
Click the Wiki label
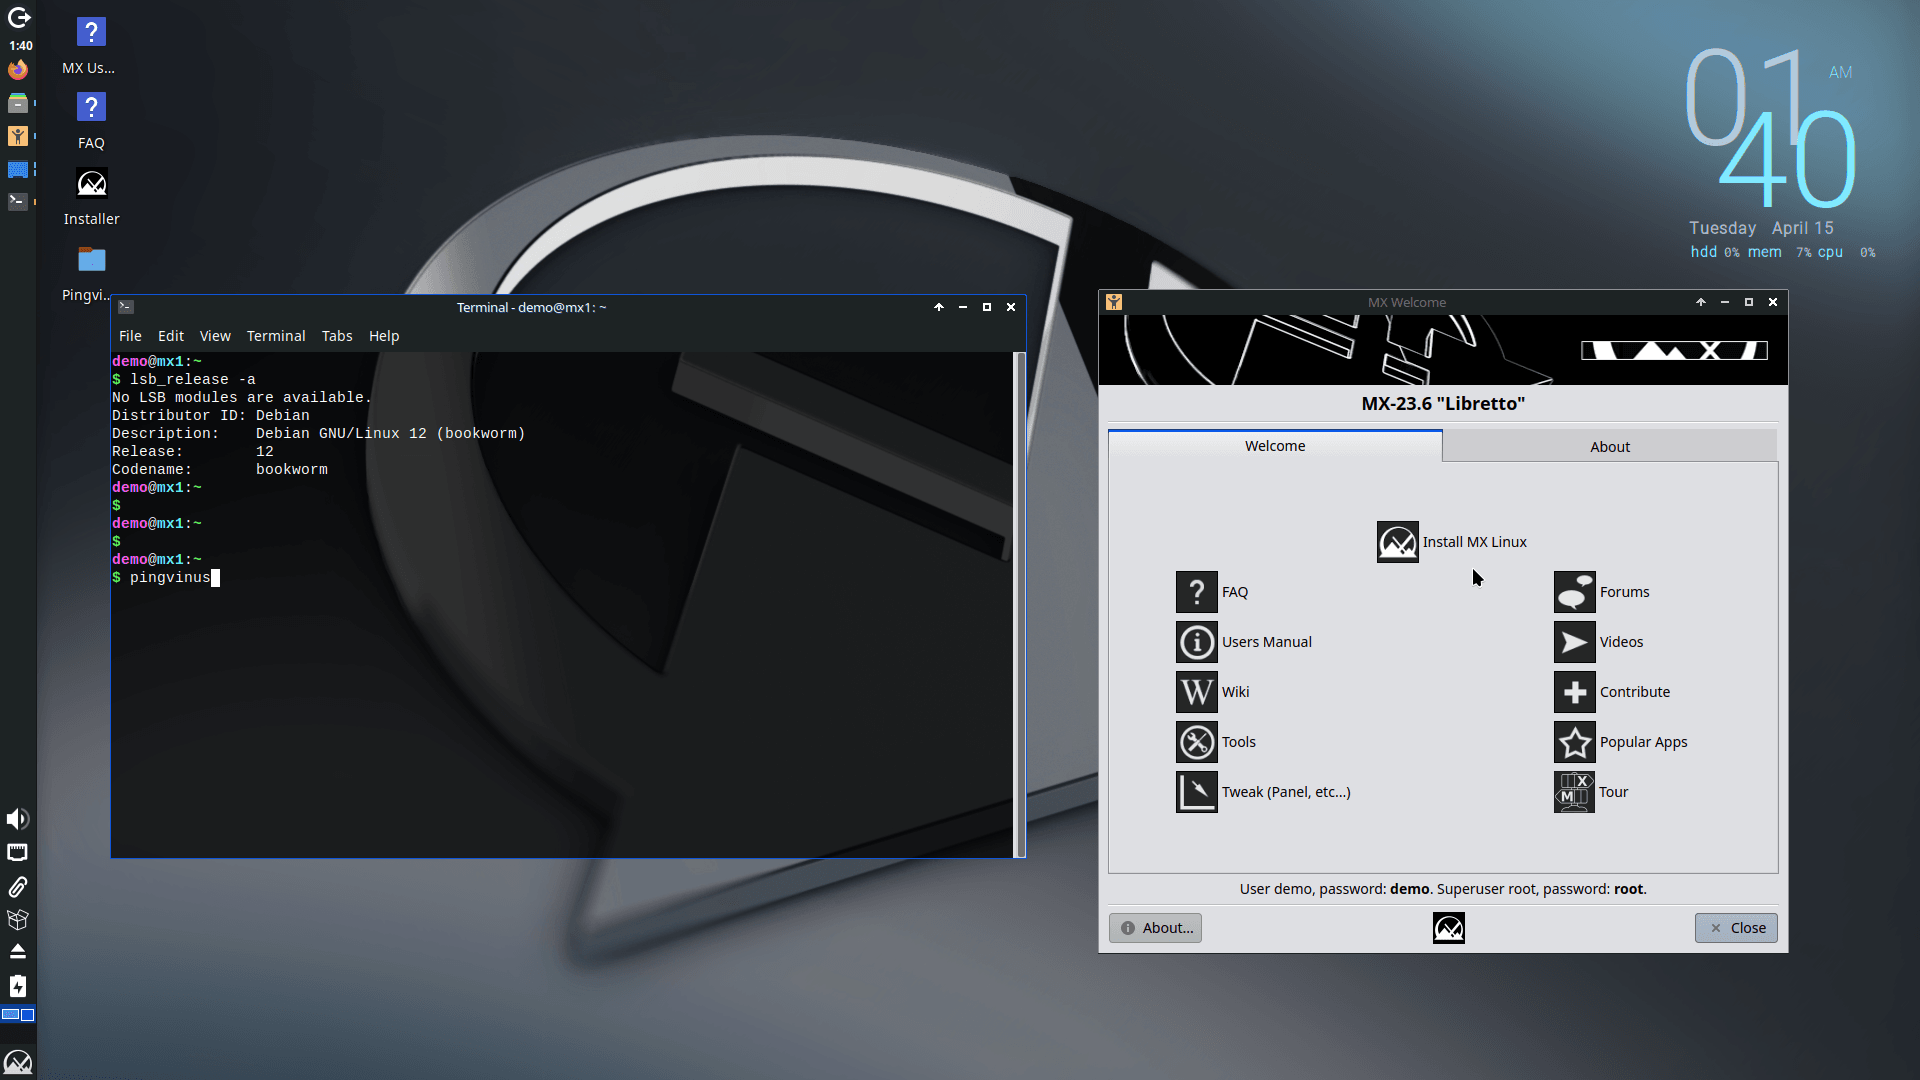1235,692
